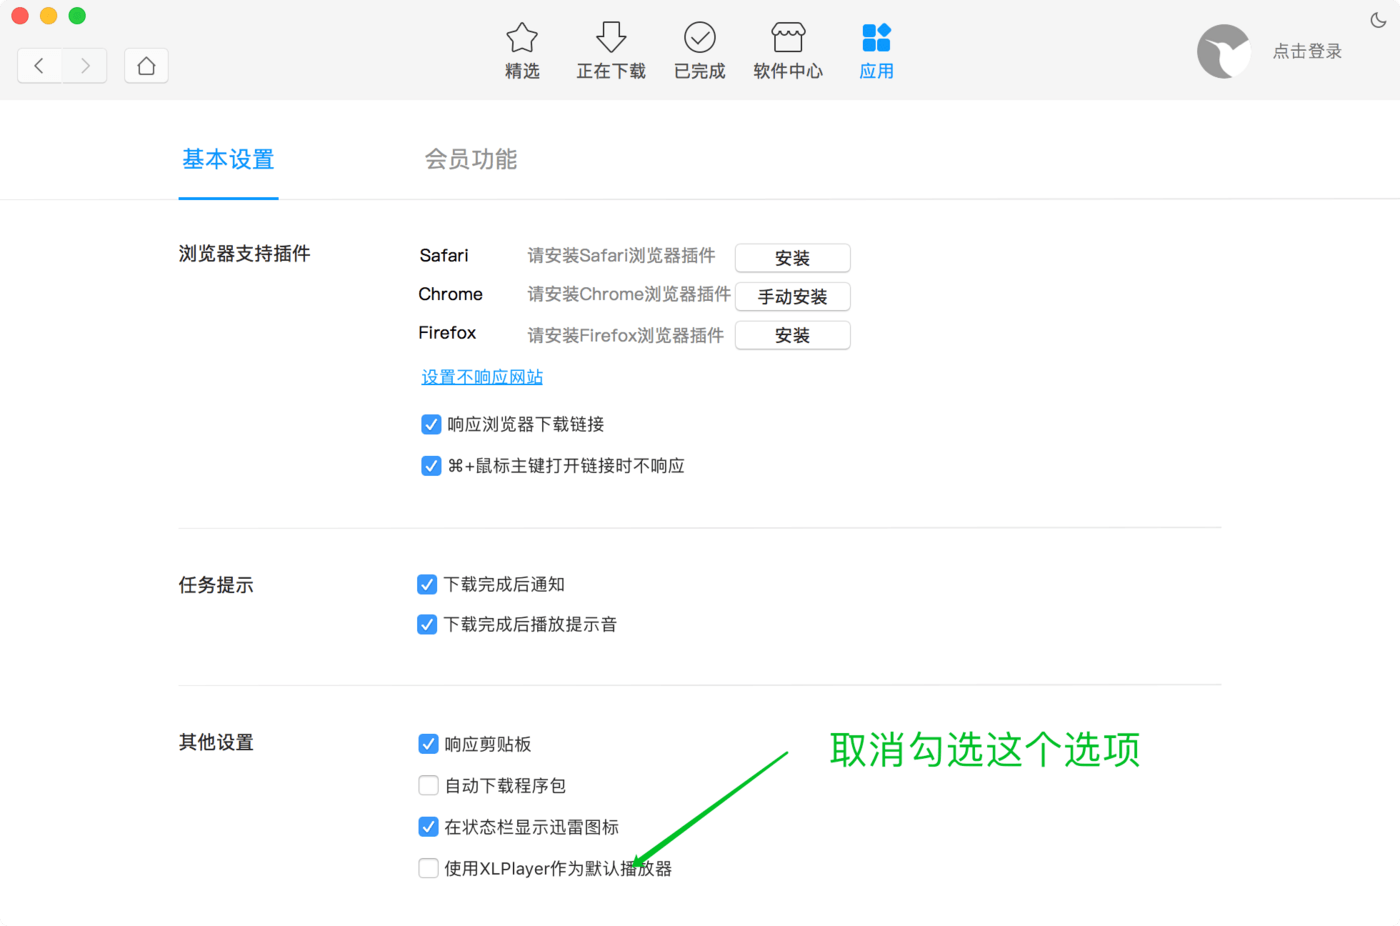Click the hummingbird user avatar
1400x926 pixels.
point(1224,51)
